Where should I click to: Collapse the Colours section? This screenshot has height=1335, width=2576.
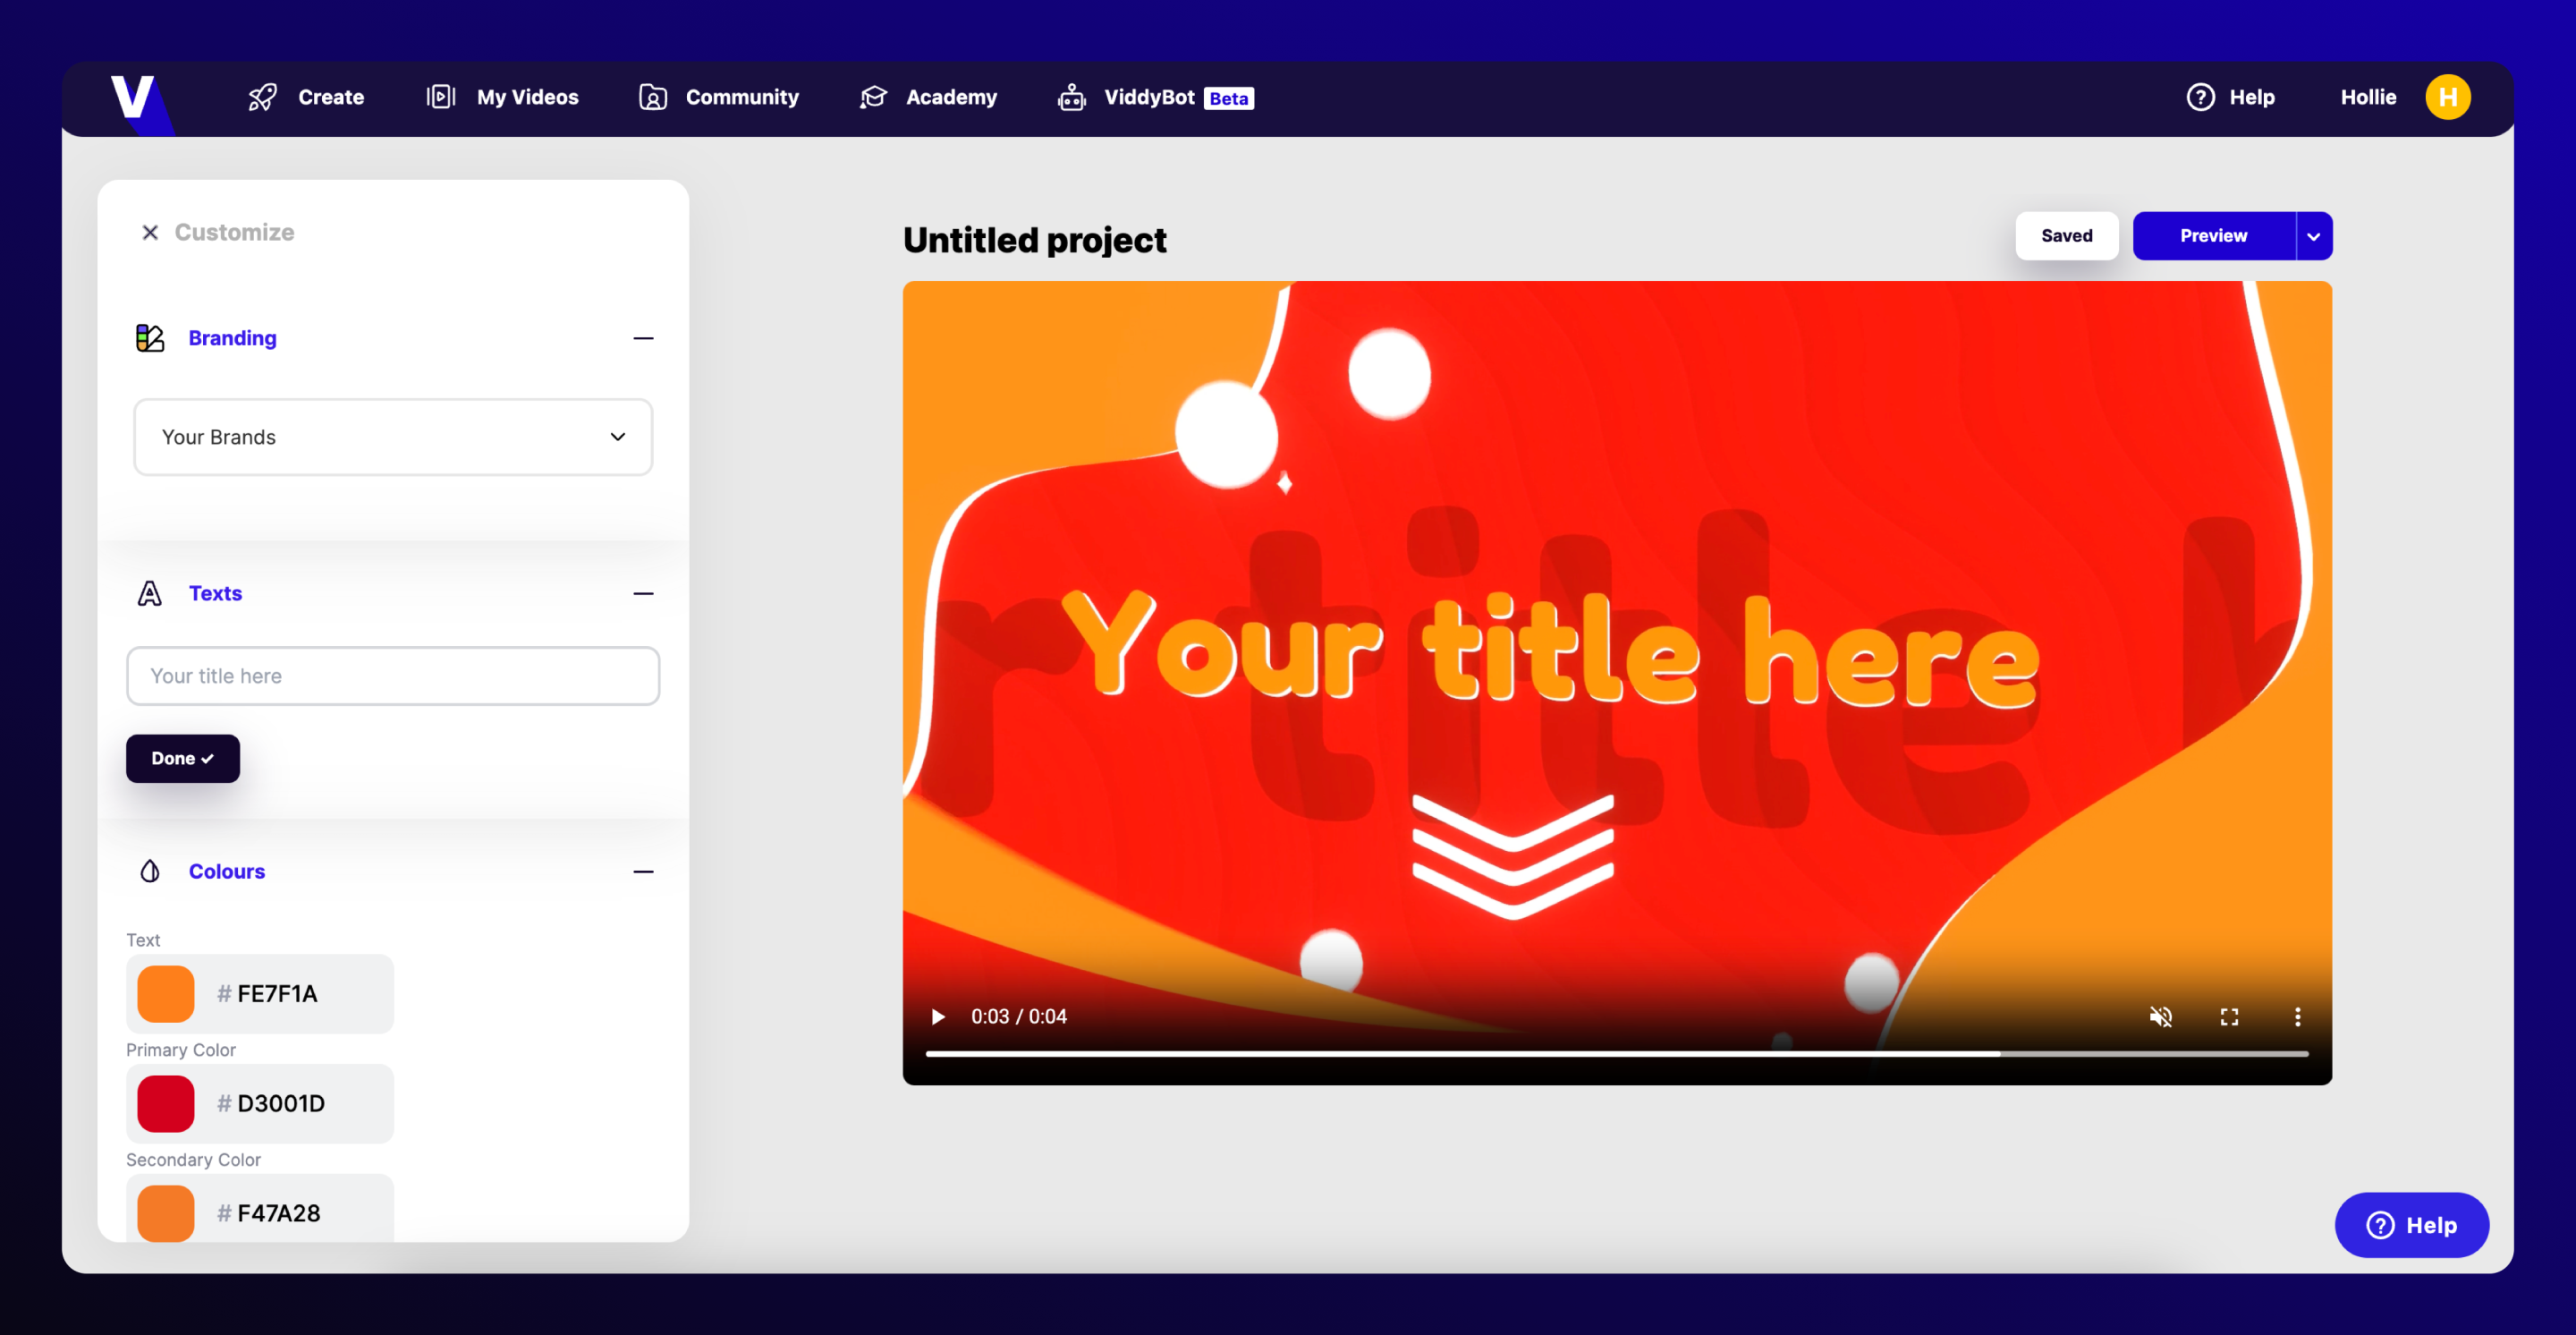point(643,871)
